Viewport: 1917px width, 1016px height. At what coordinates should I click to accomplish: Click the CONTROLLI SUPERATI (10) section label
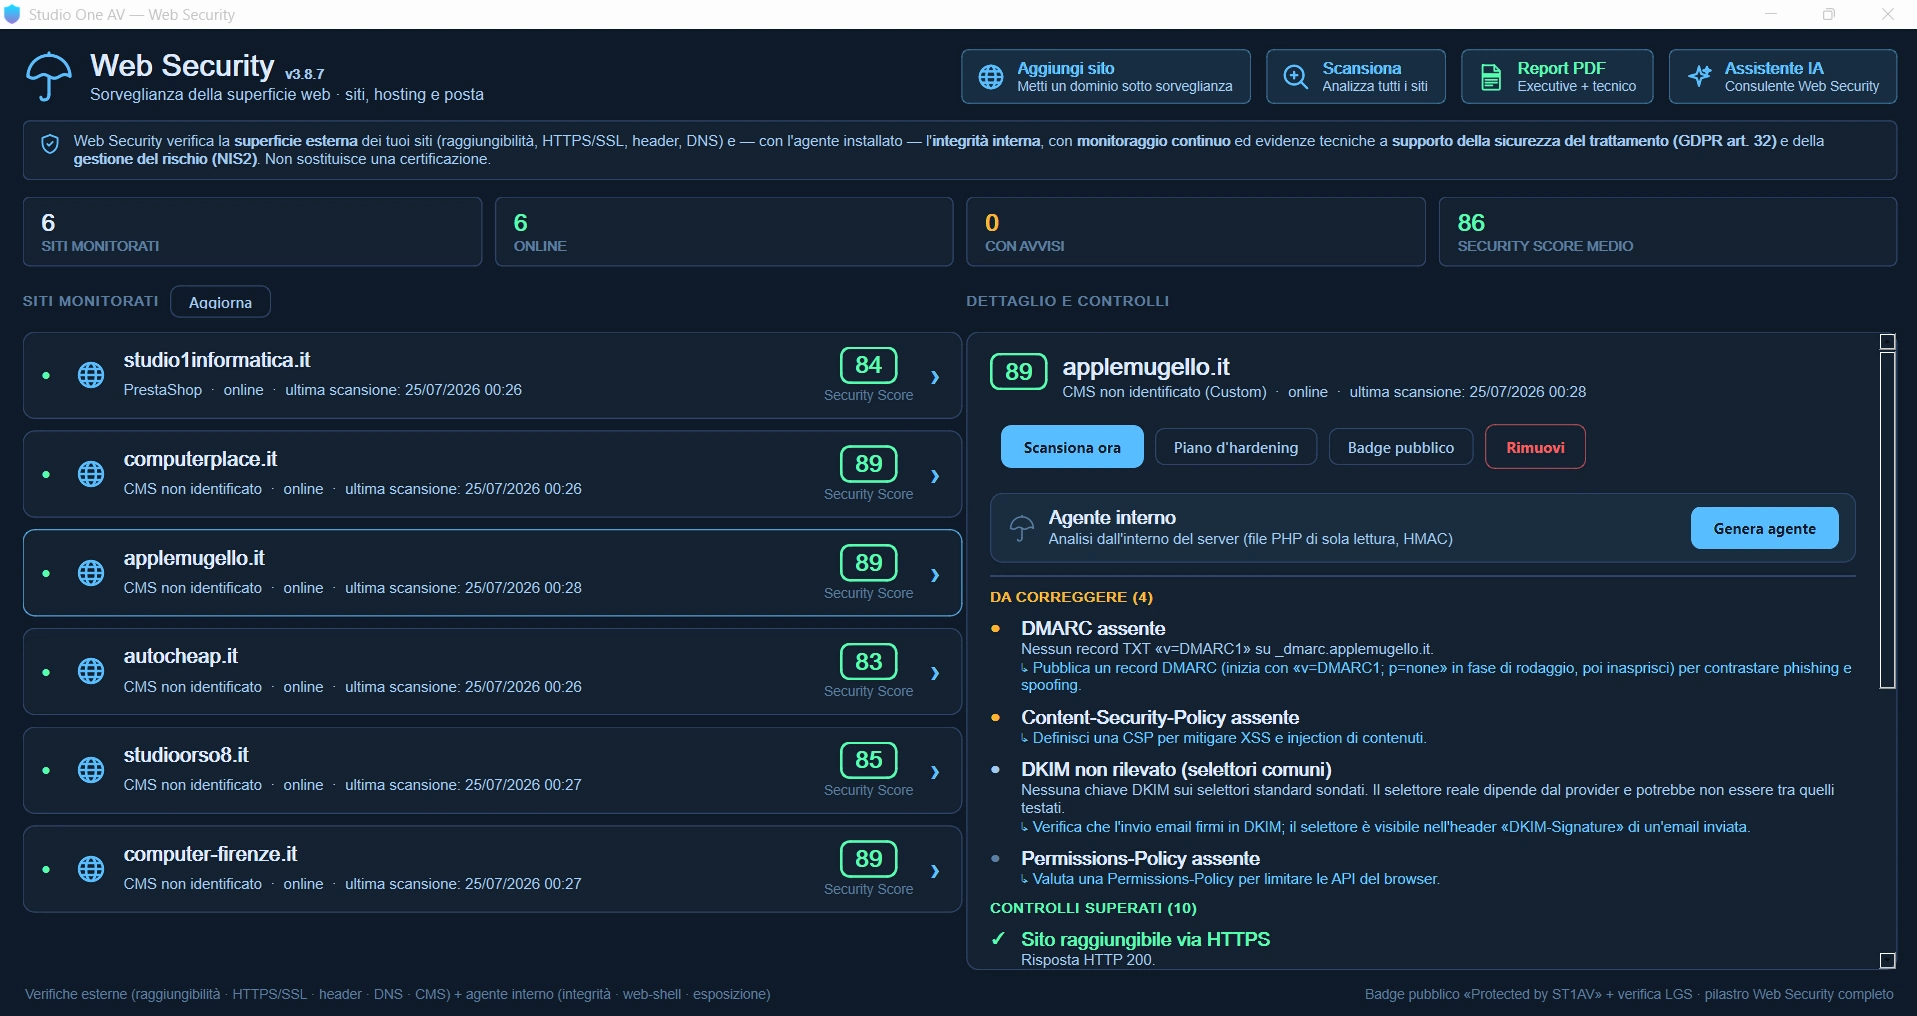click(1093, 908)
